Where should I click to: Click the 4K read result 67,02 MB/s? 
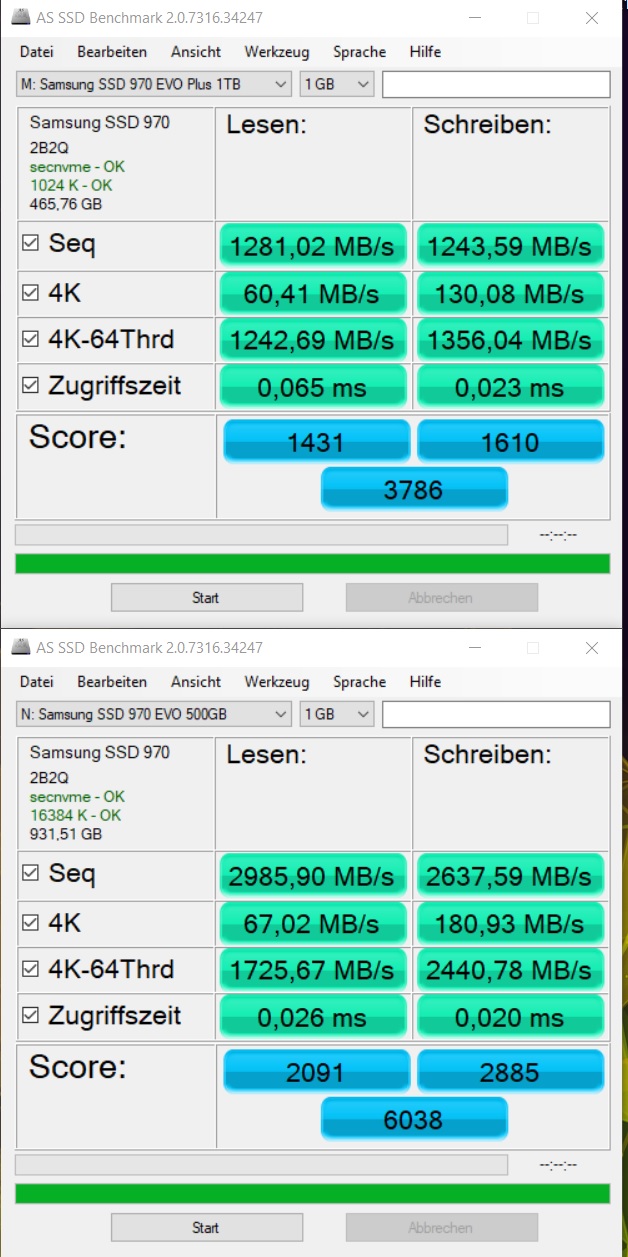coord(313,924)
